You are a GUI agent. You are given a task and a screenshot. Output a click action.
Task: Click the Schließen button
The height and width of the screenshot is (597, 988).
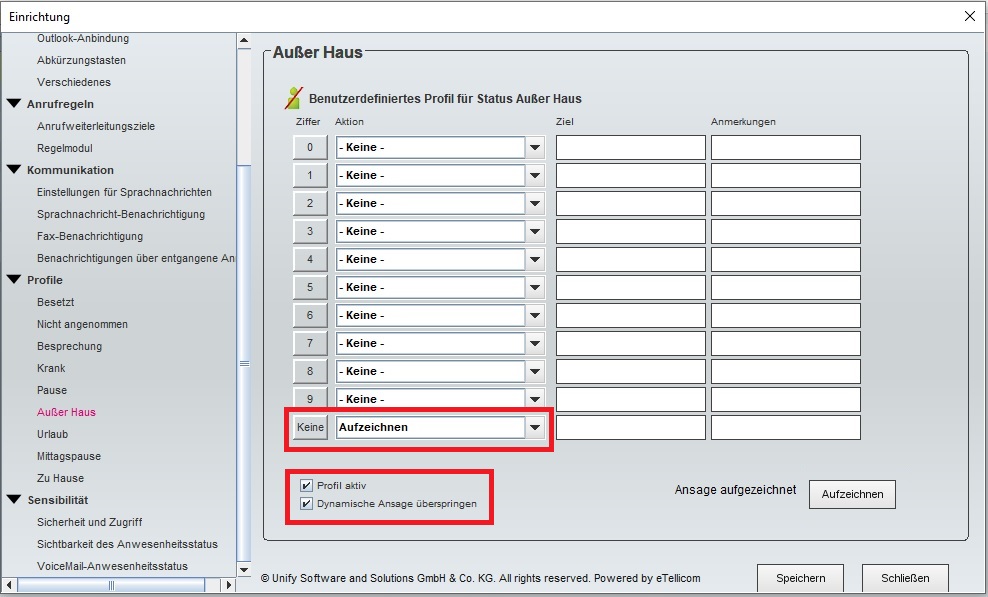(x=905, y=578)
